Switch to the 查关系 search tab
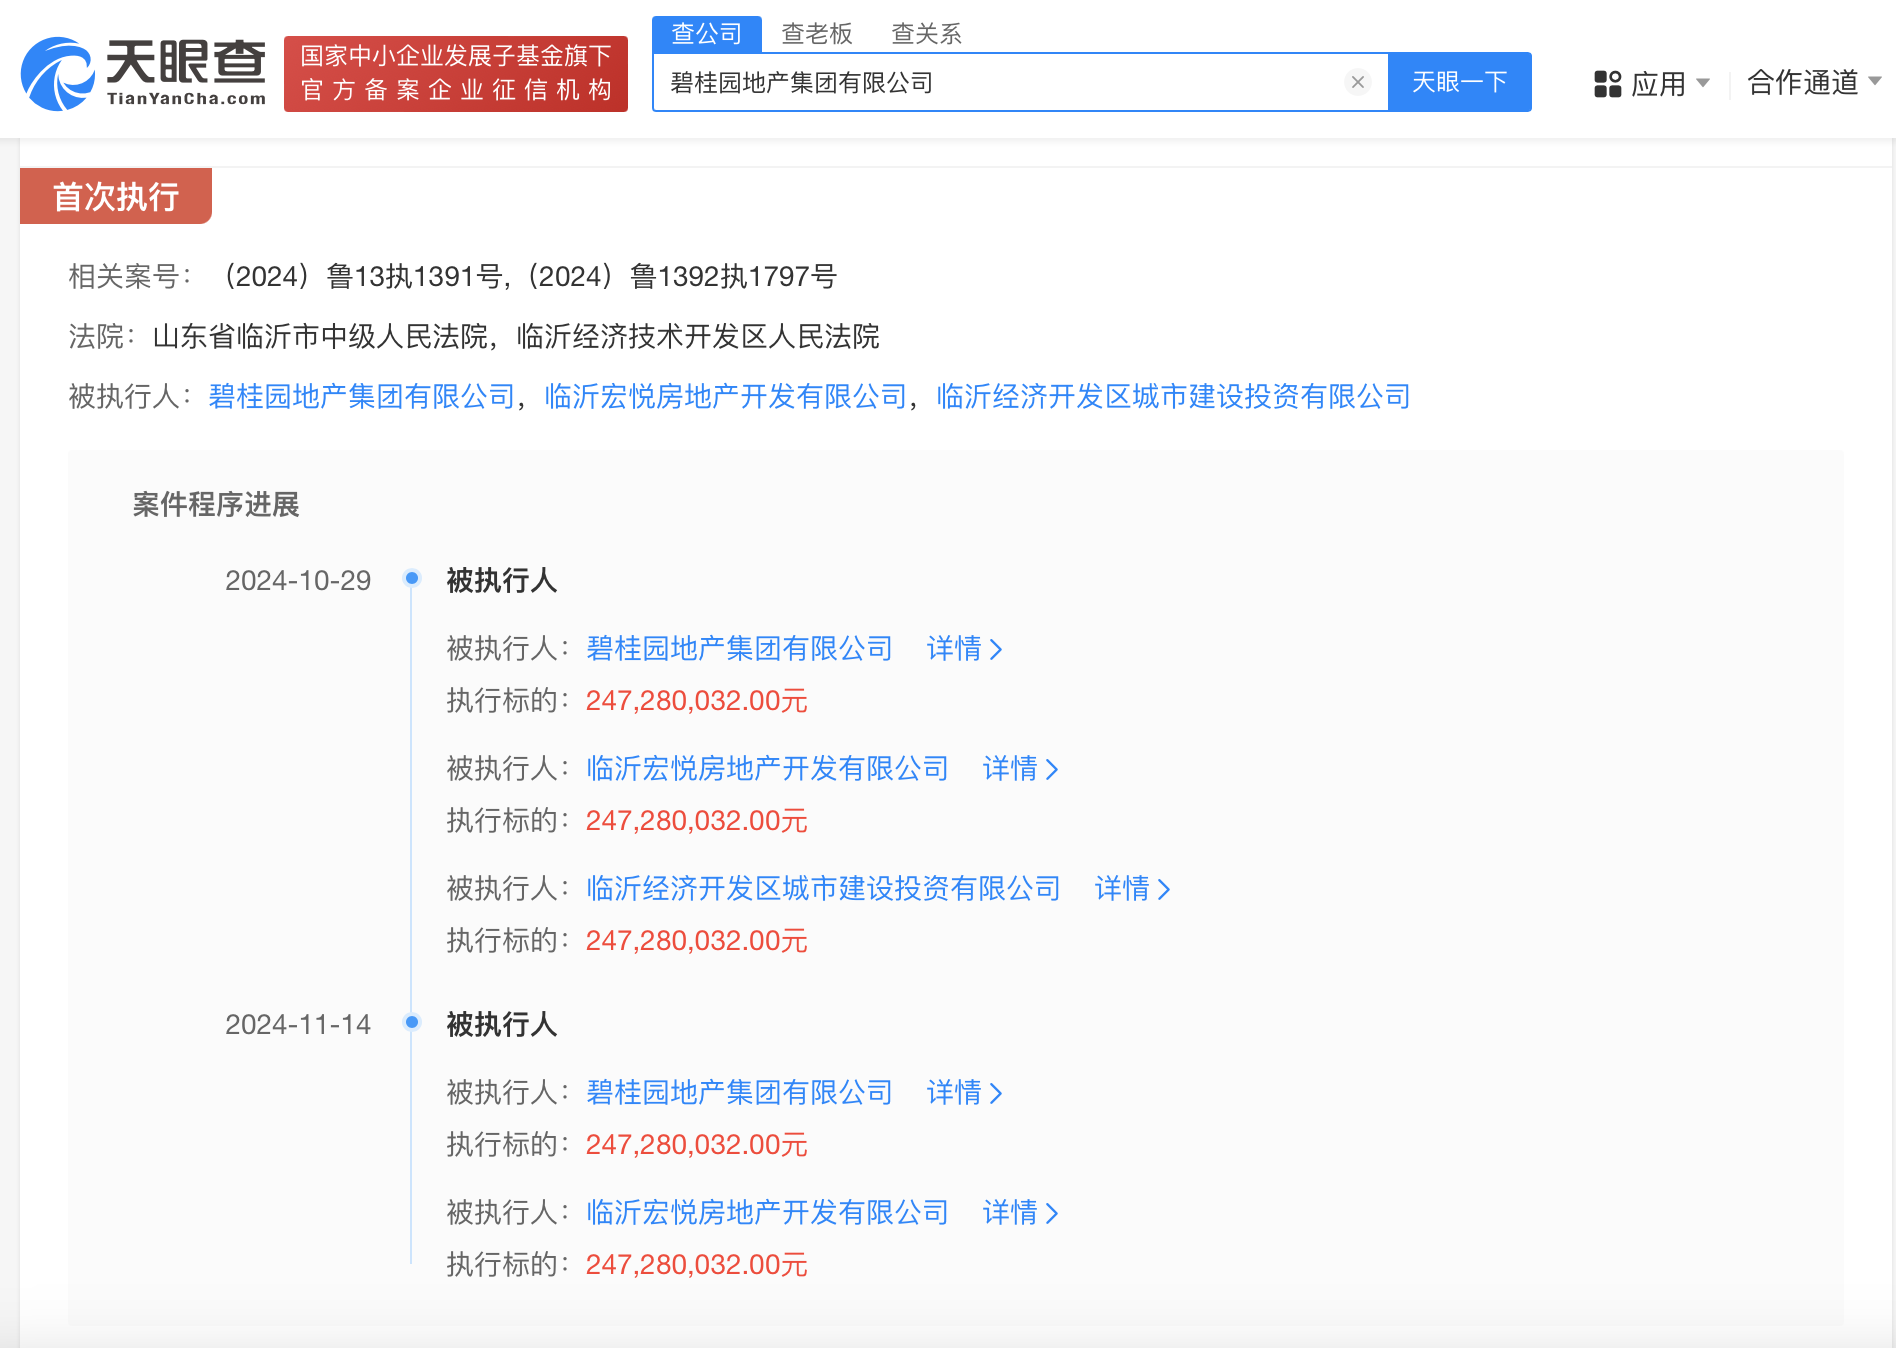The height and width of the screenshot is (1348, 1896). 926,34
